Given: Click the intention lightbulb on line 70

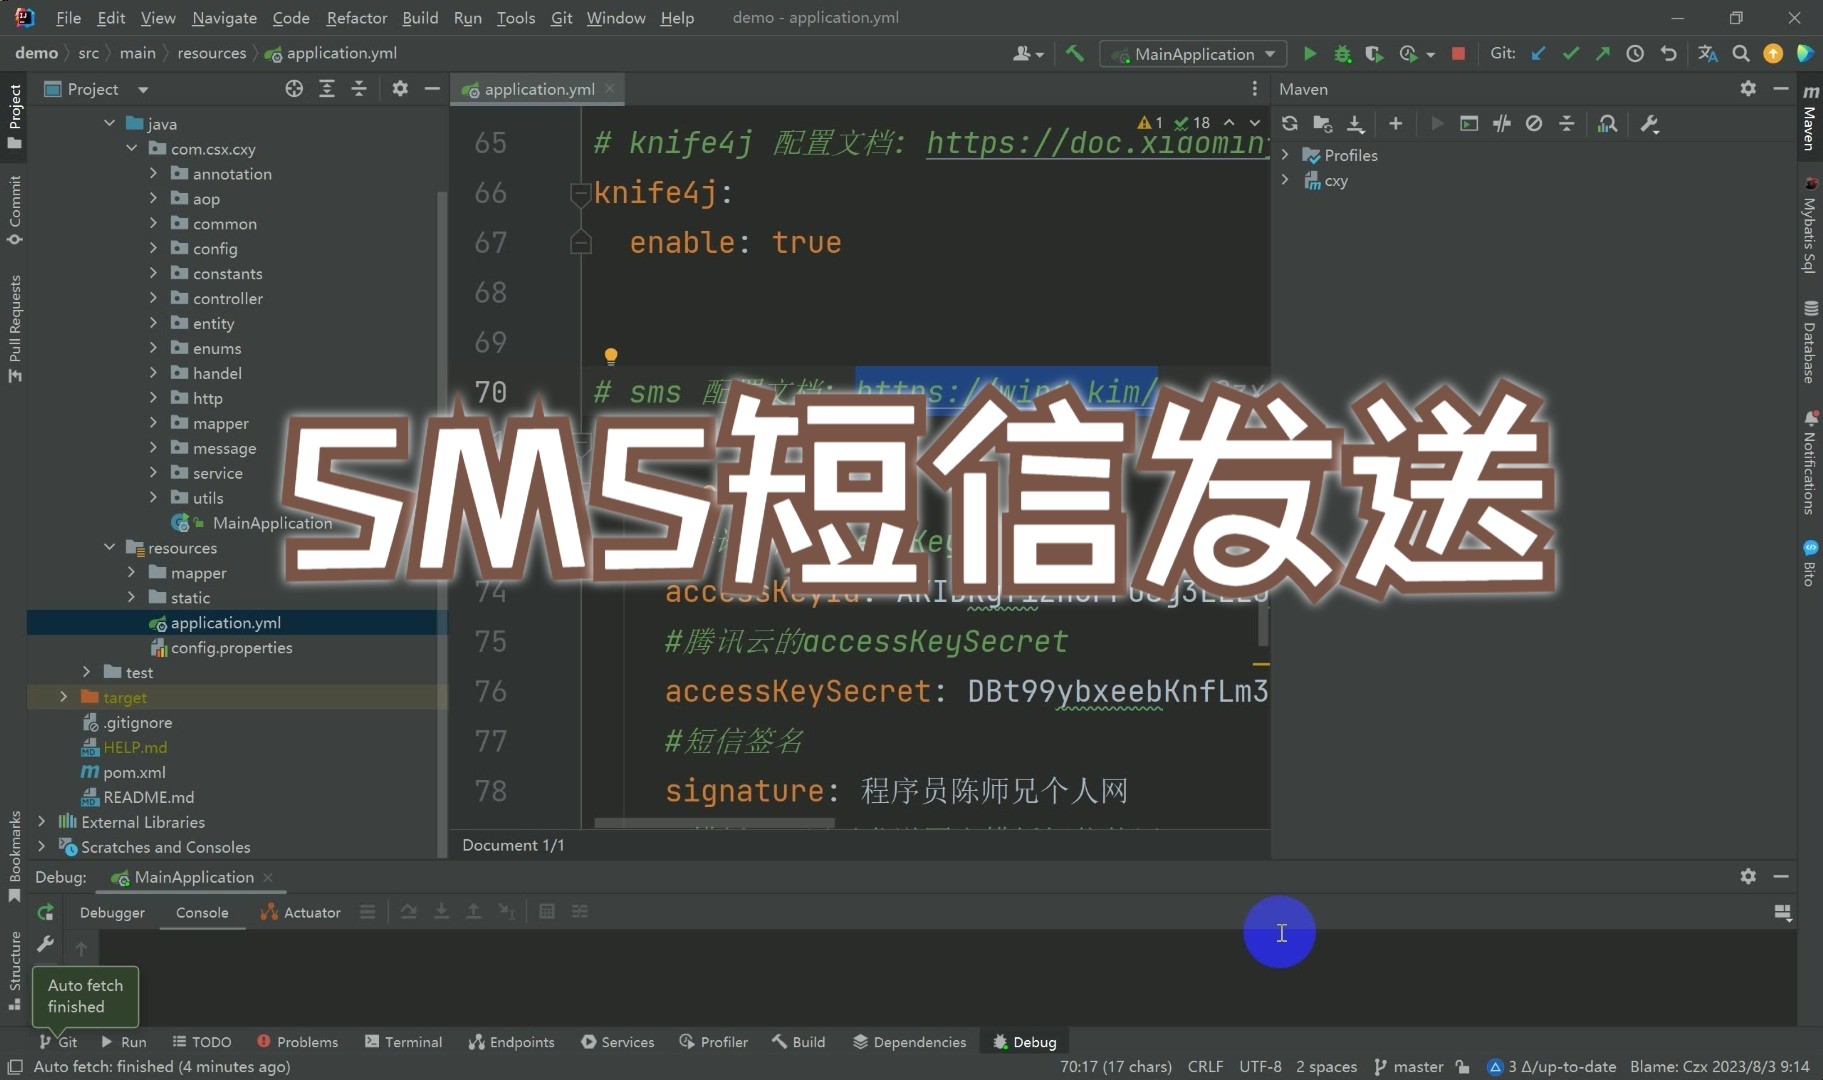Looking at the screenshot, I should coord(611,355).
